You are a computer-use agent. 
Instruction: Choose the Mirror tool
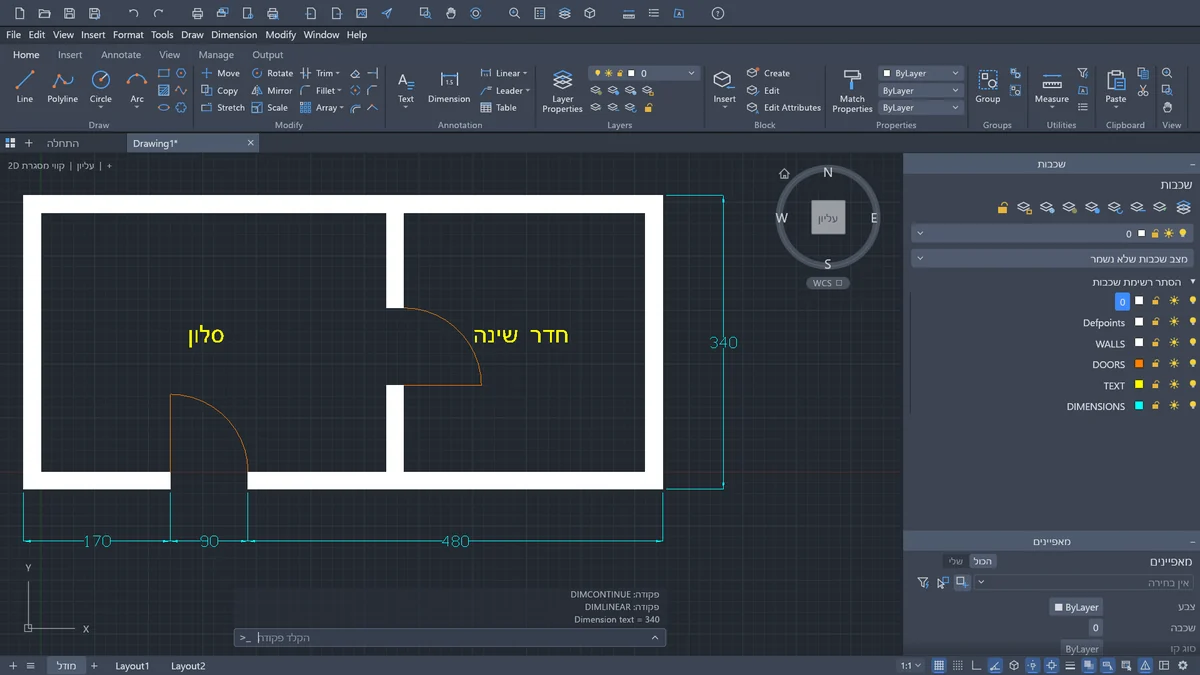point(272,90)
